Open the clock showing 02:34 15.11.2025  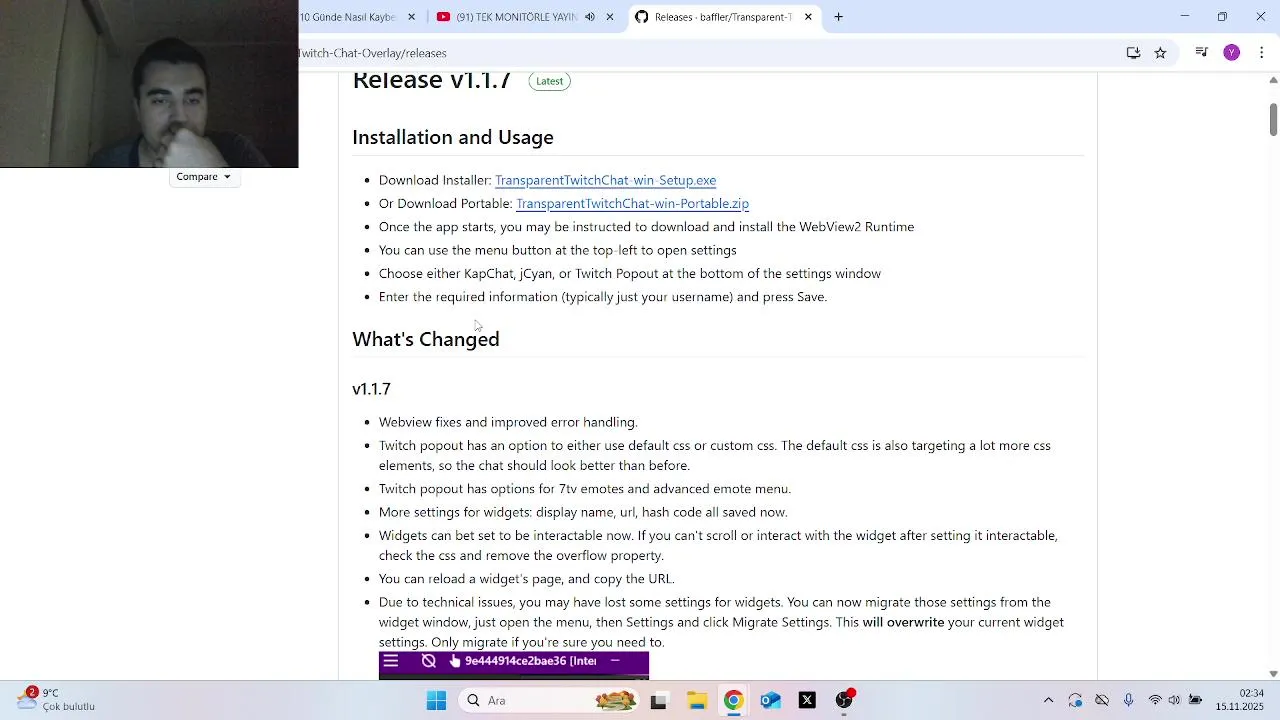(1240, 700)
